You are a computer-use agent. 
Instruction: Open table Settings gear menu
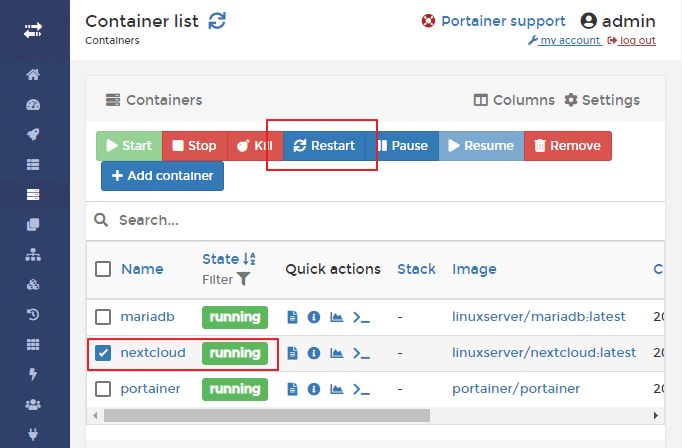[x=602, y=100]
